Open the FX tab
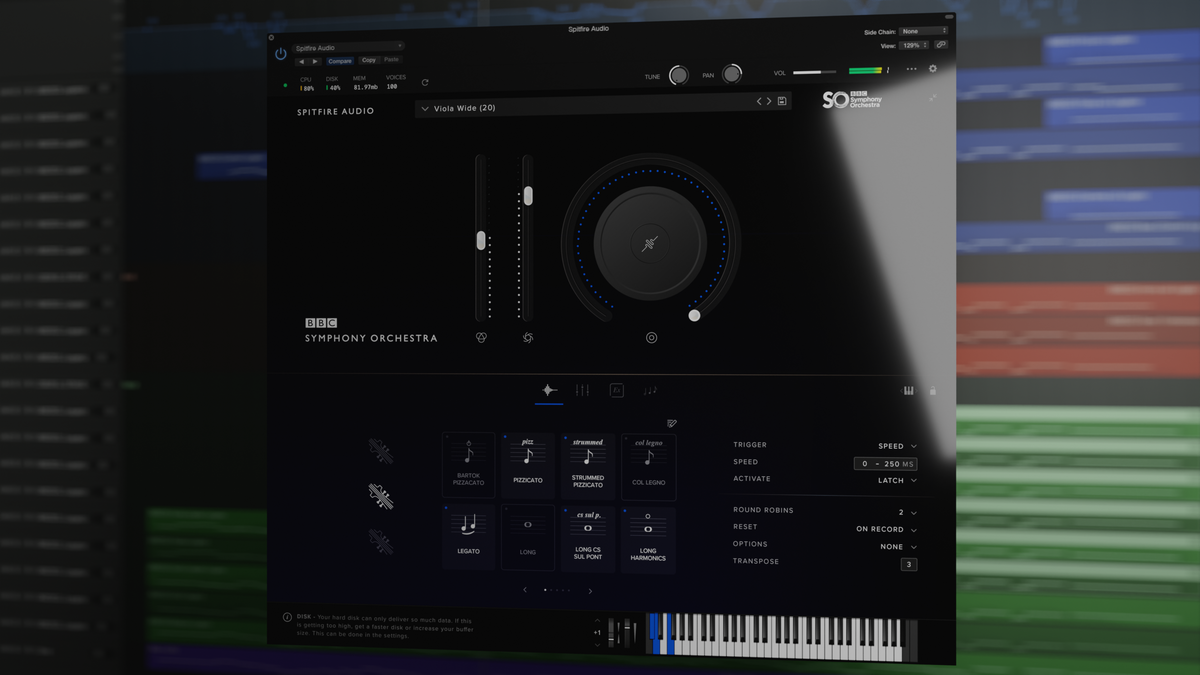This screenshot has height=675, width=1200. pos(616,390)
